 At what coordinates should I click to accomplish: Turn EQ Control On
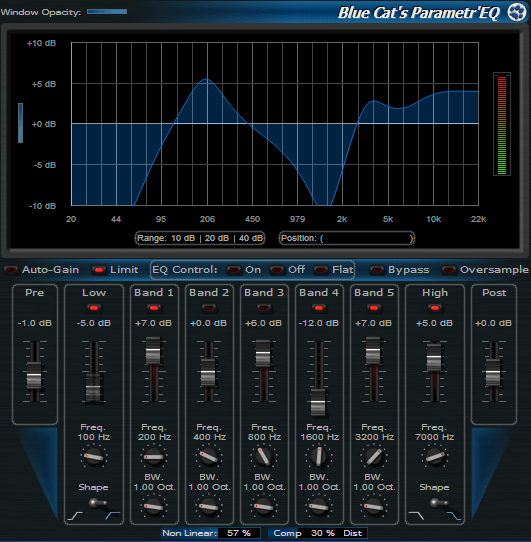234,270
